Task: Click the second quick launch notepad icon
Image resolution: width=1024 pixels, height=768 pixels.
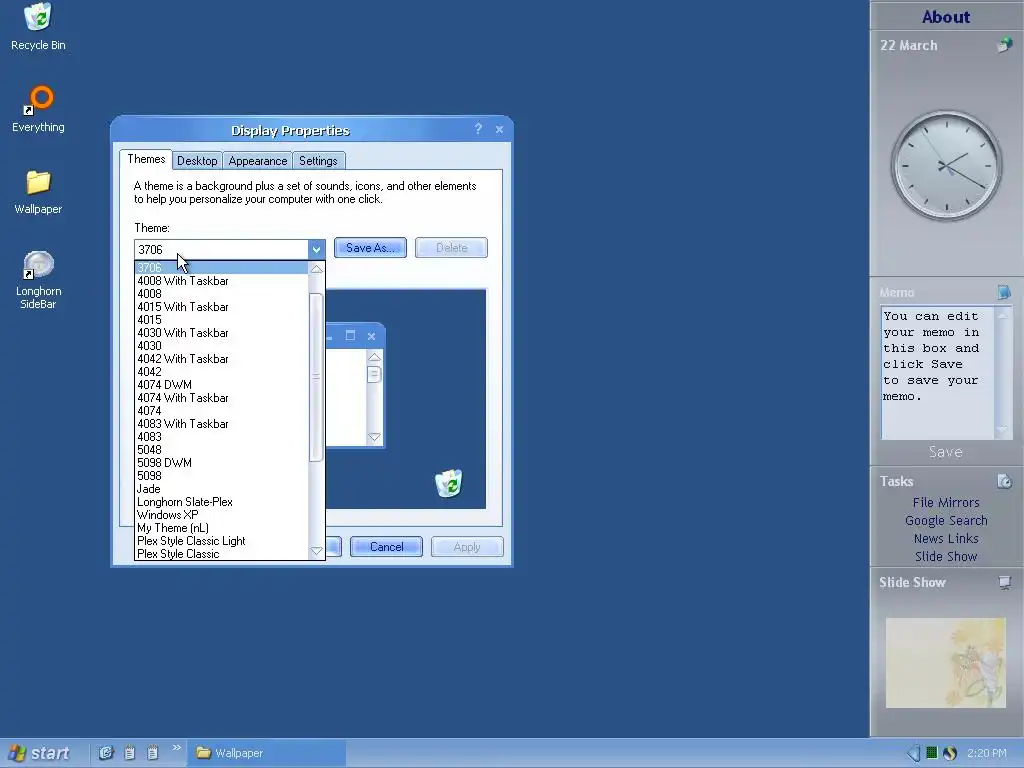Action: click(x=129, y=753)
